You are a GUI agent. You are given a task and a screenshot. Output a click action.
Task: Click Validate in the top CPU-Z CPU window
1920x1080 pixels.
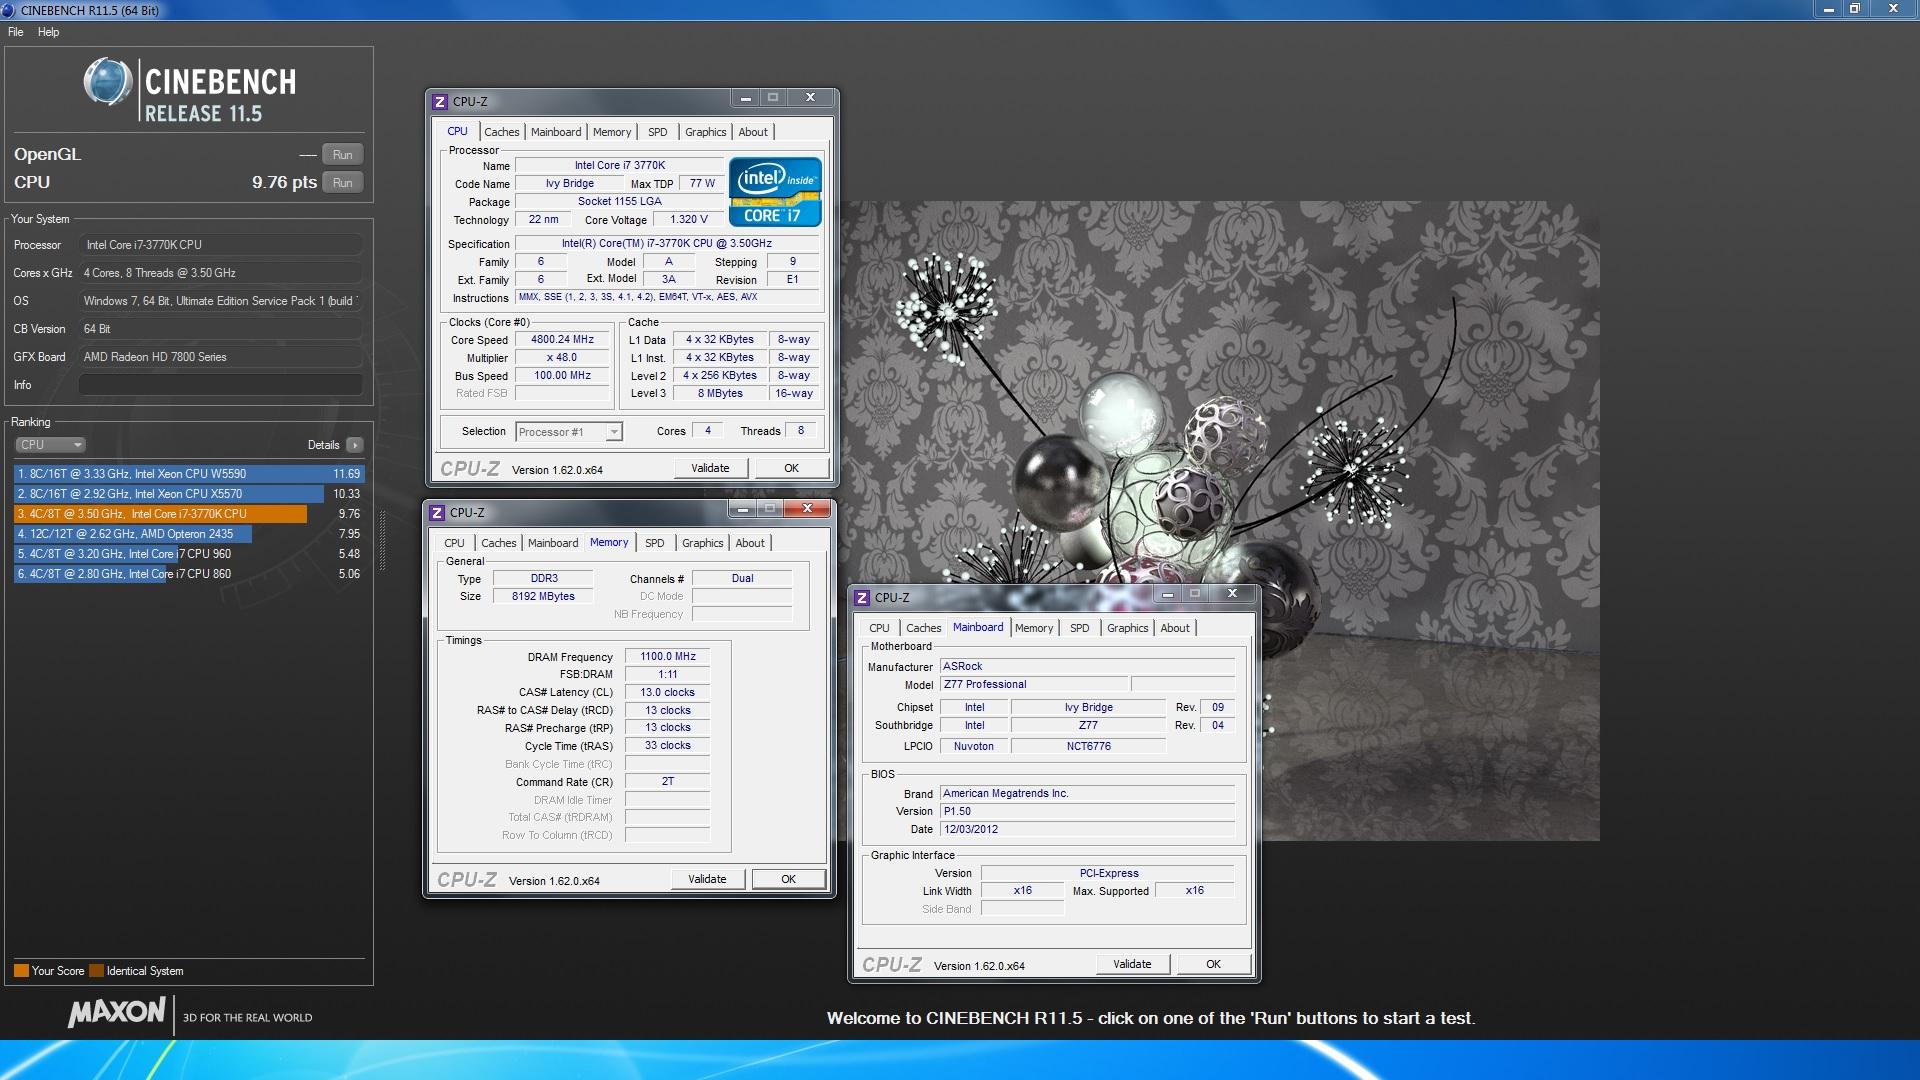(710, 468)
